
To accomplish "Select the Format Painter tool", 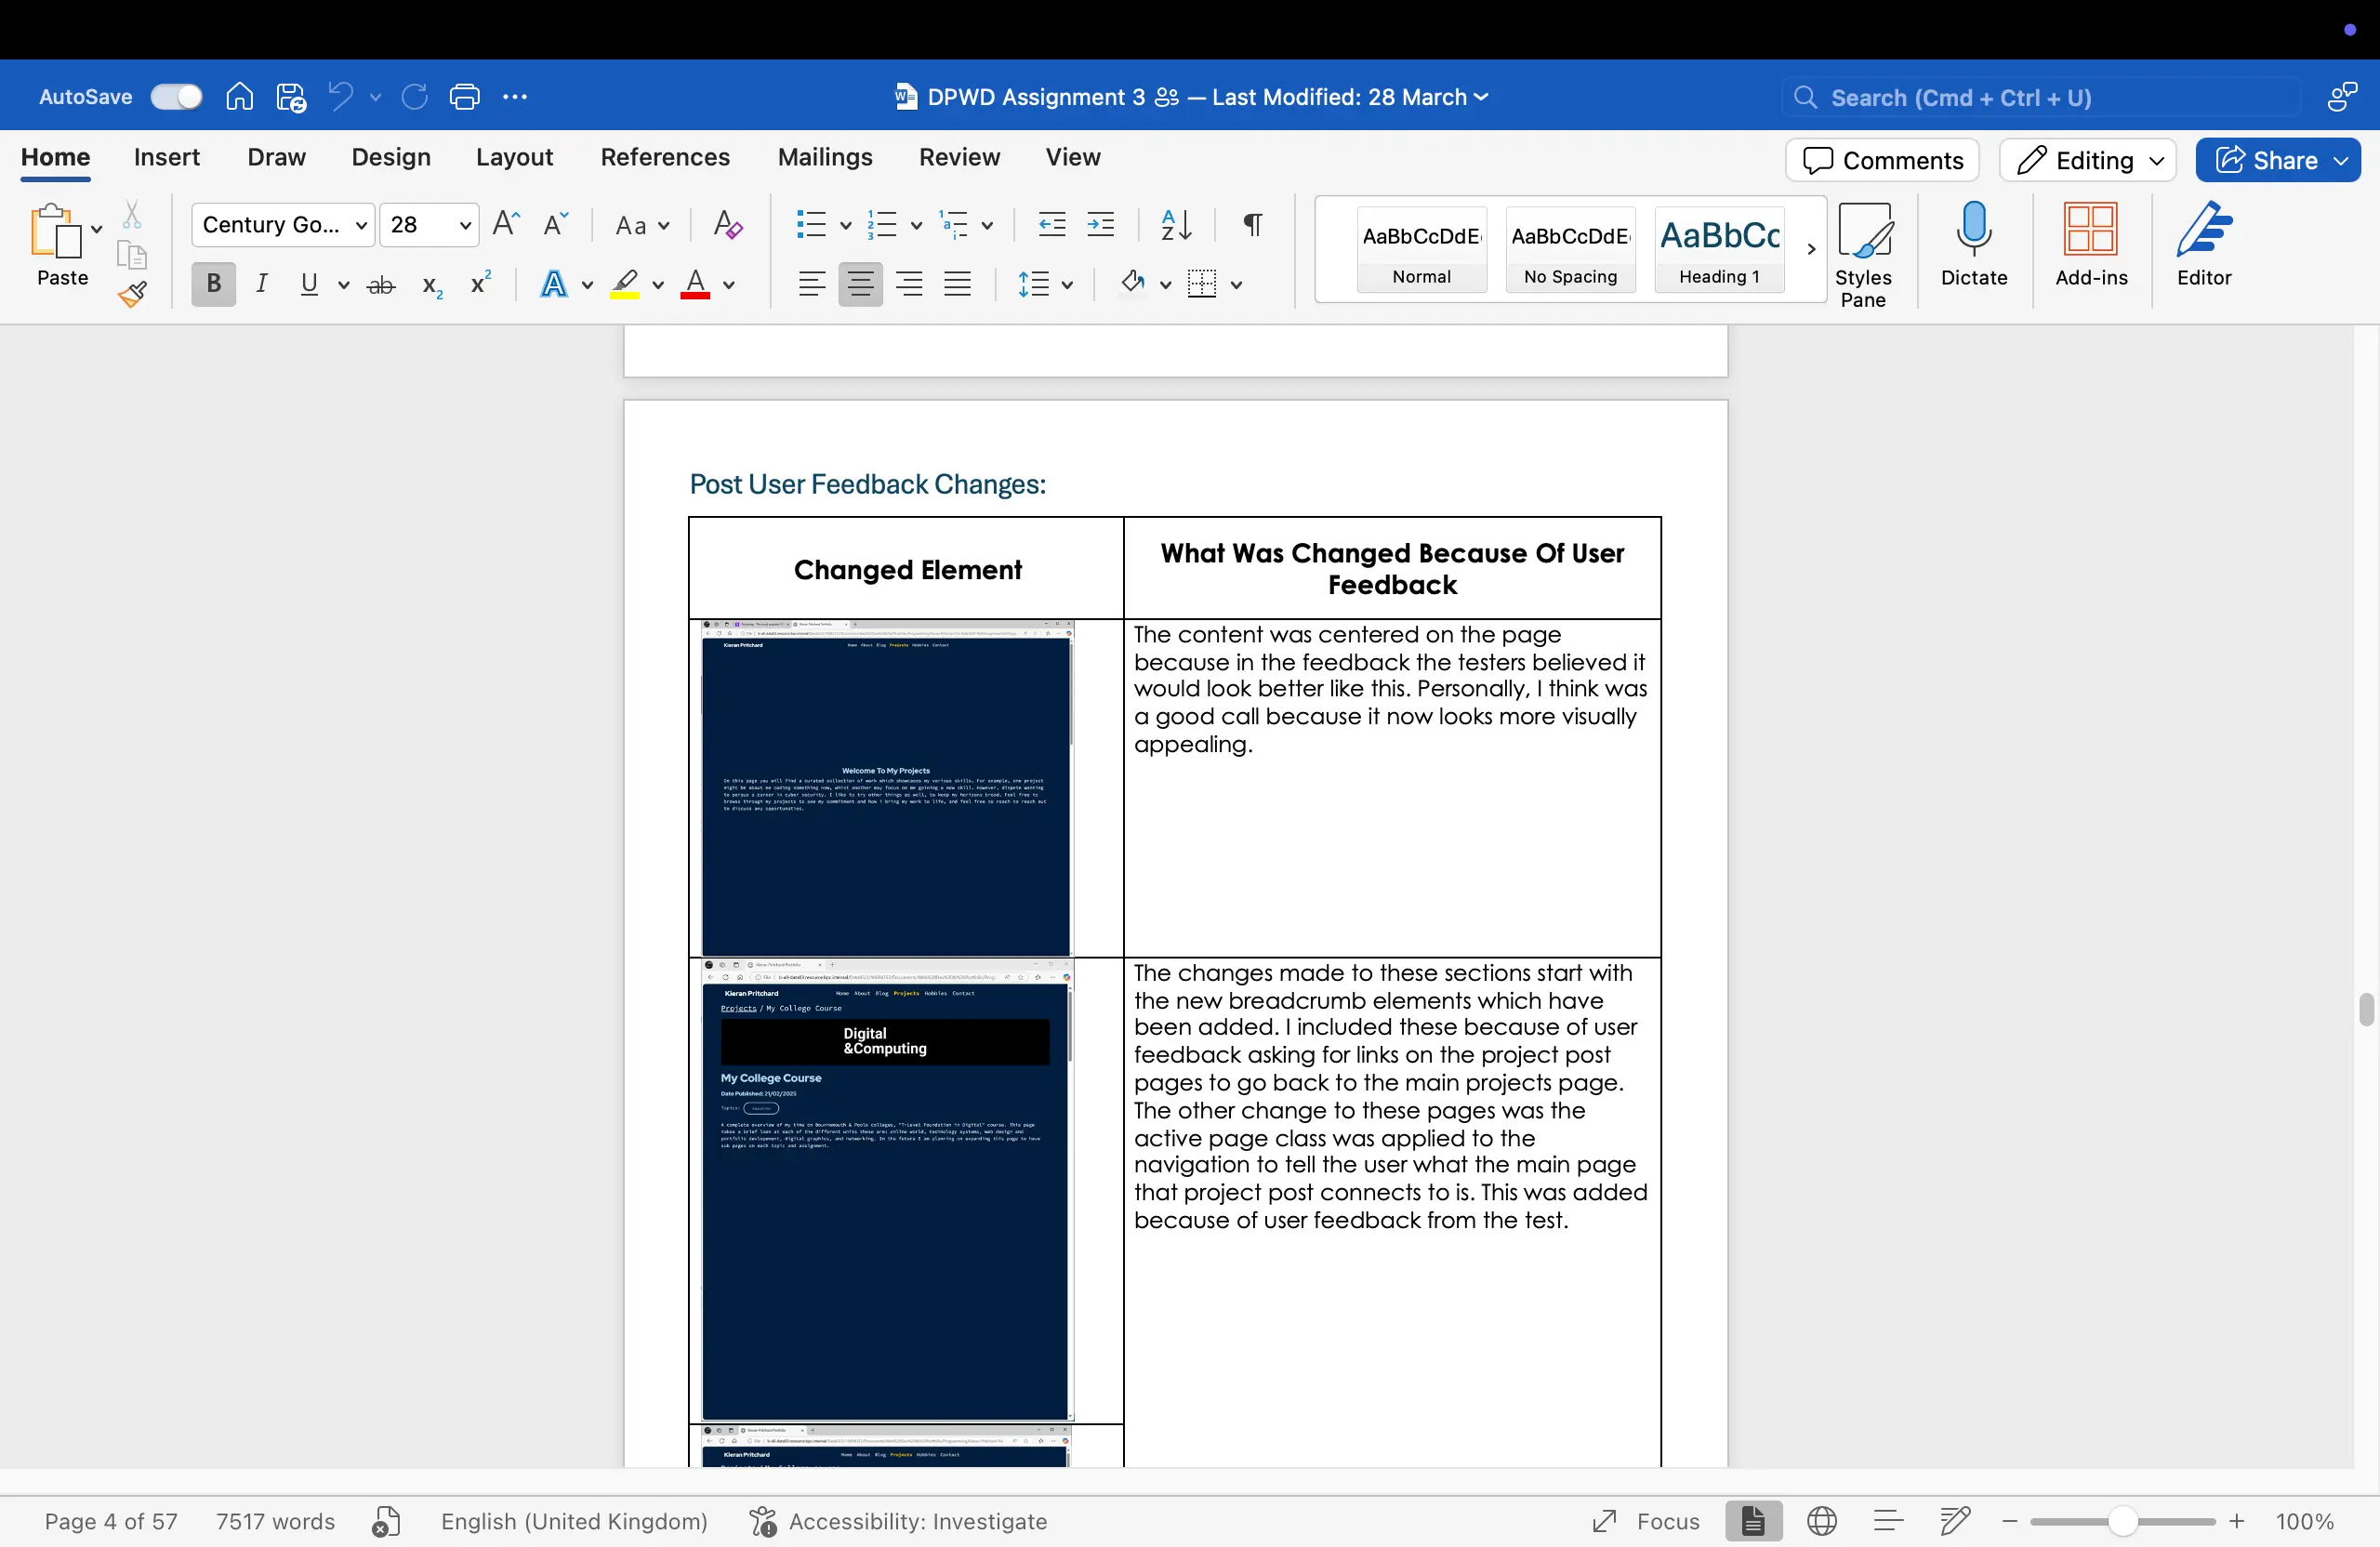I will coord(133,295).
